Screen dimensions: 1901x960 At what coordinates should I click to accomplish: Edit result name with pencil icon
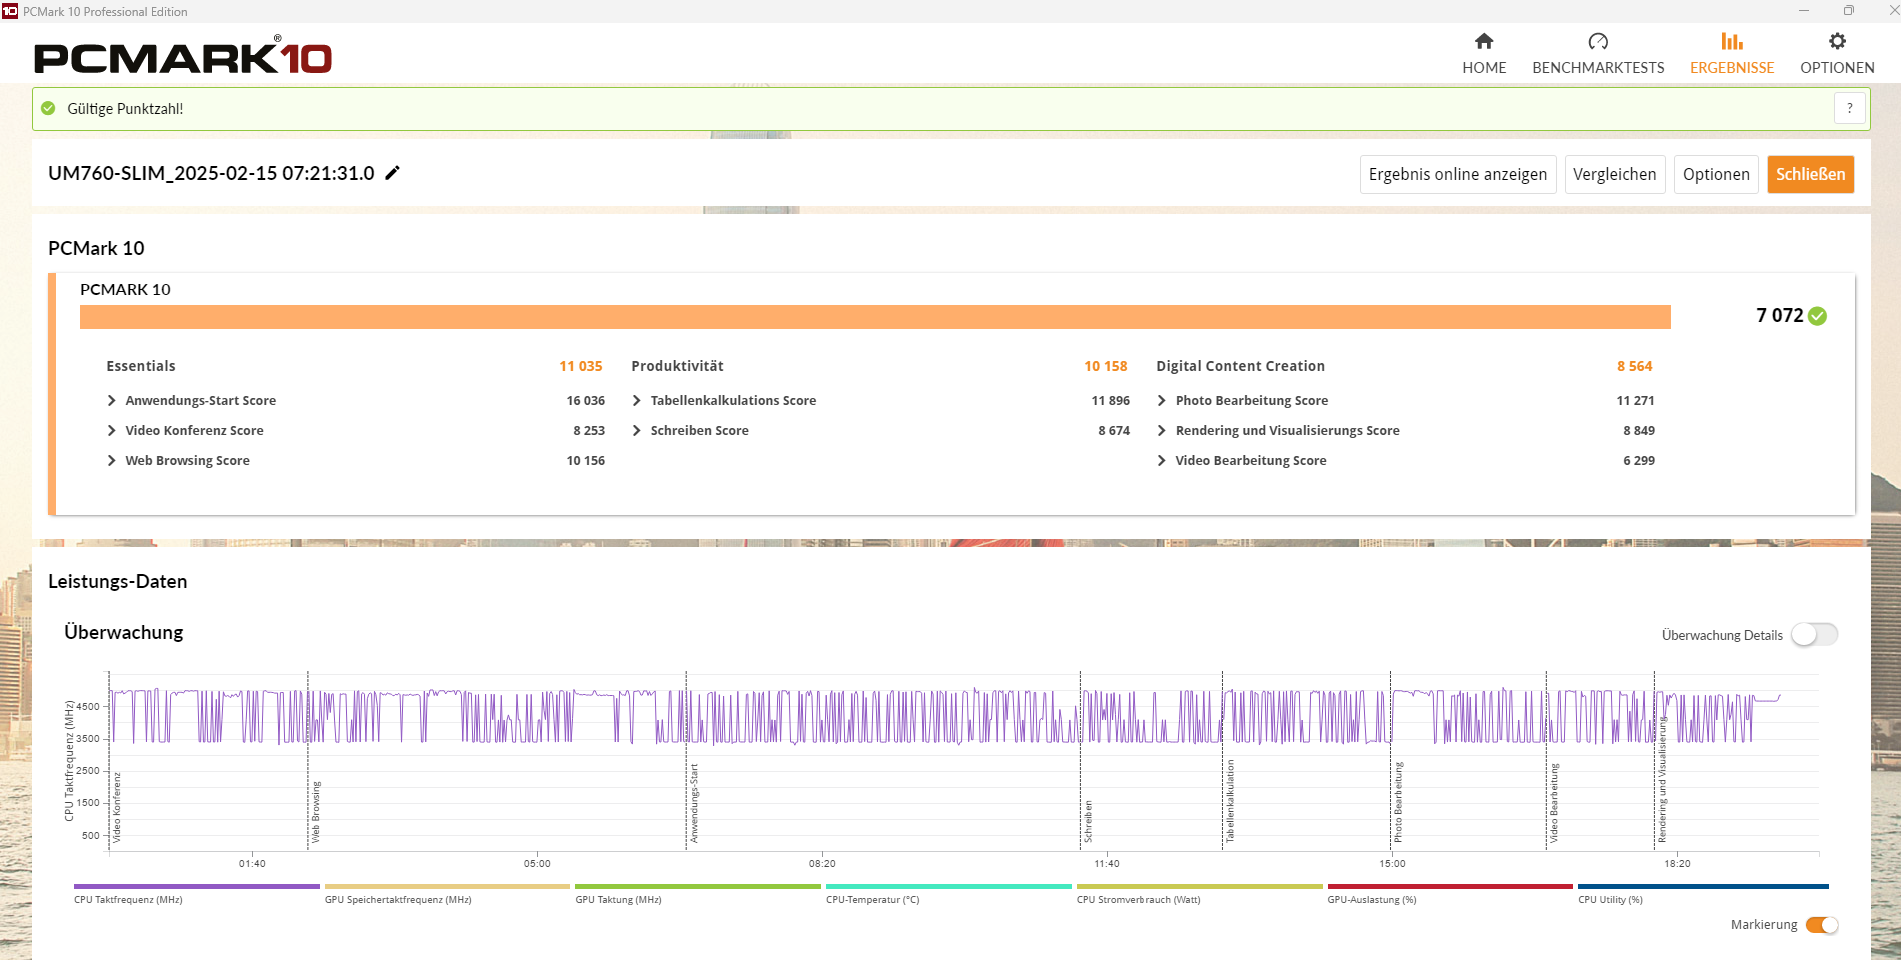tap(393, 173)
